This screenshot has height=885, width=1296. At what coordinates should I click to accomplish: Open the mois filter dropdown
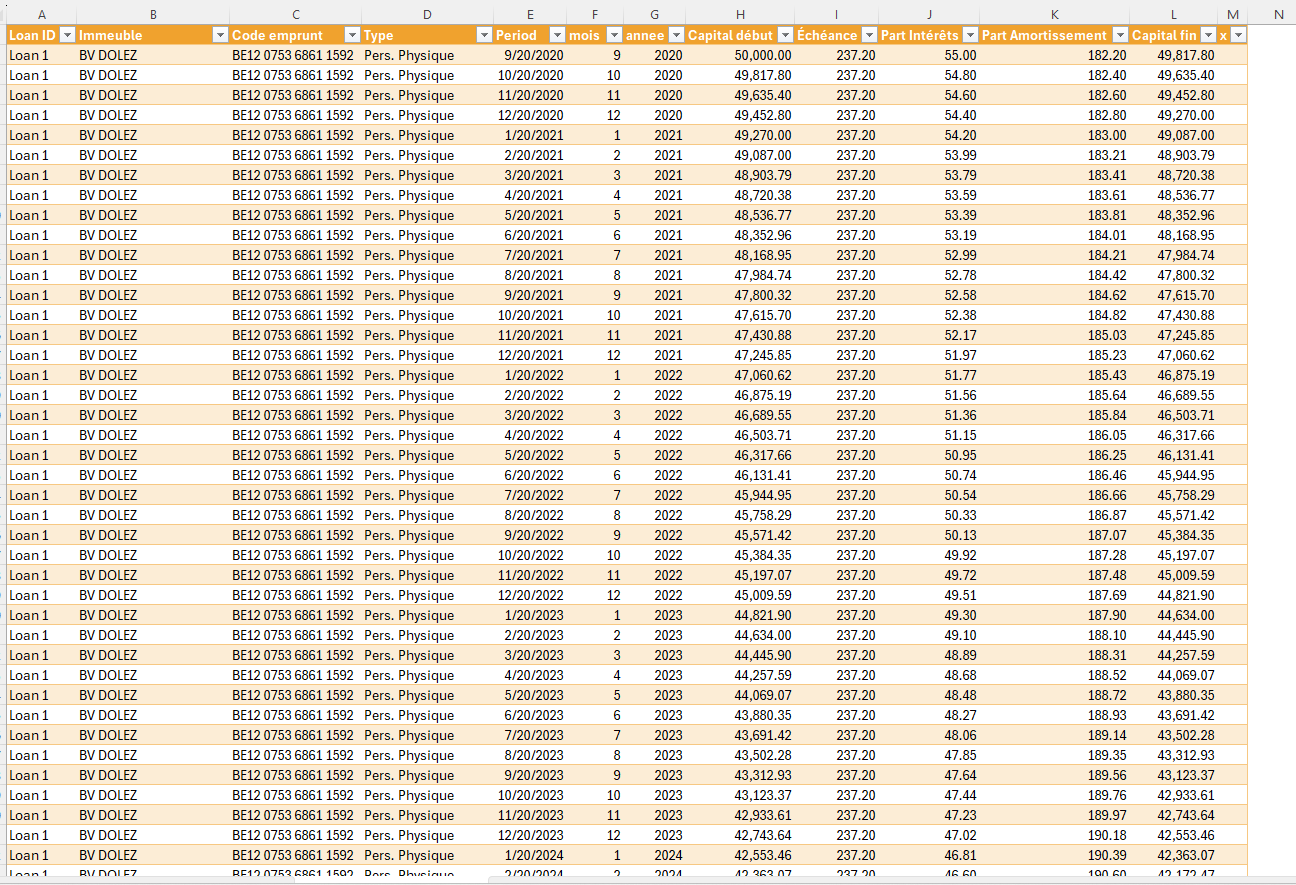(x=612, y=35)
